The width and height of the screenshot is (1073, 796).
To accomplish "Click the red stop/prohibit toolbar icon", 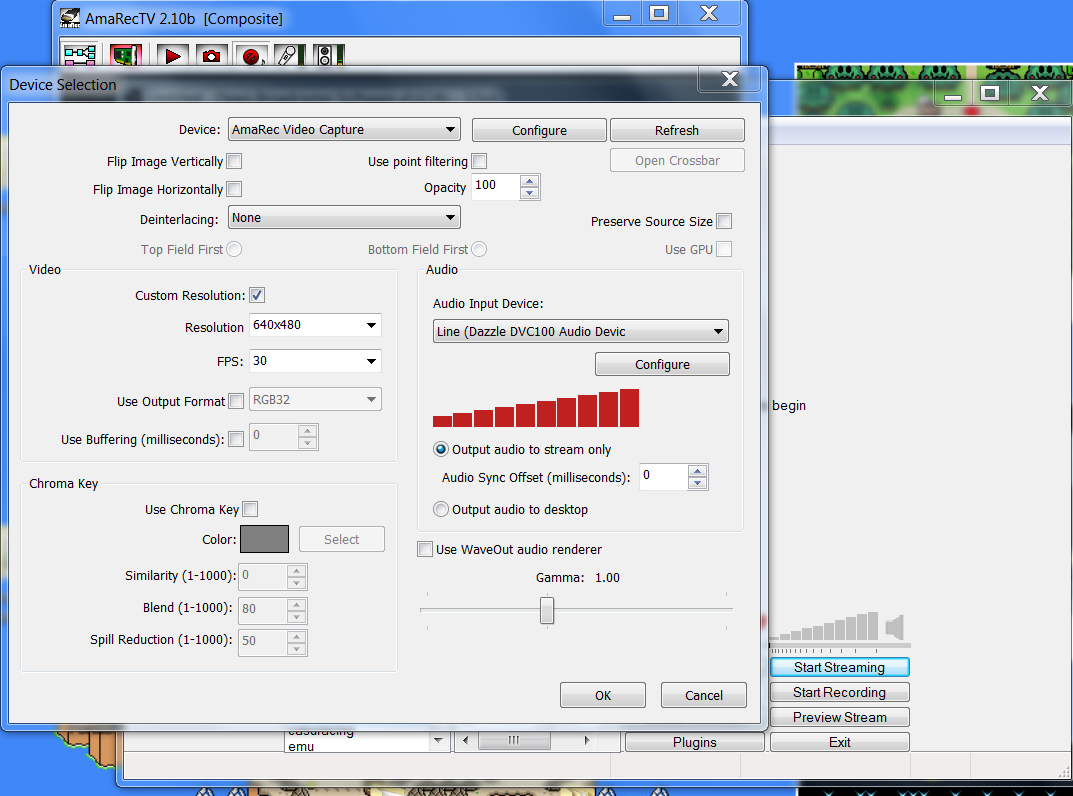I will point(251,55).
